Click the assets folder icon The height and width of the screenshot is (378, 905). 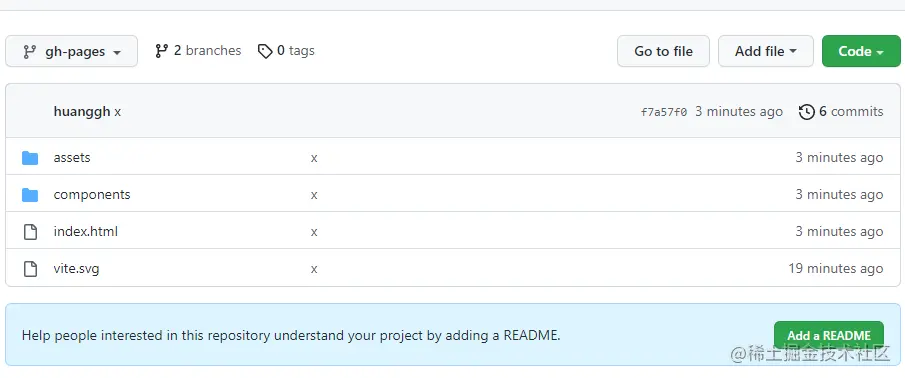click(x=30, y=158)
